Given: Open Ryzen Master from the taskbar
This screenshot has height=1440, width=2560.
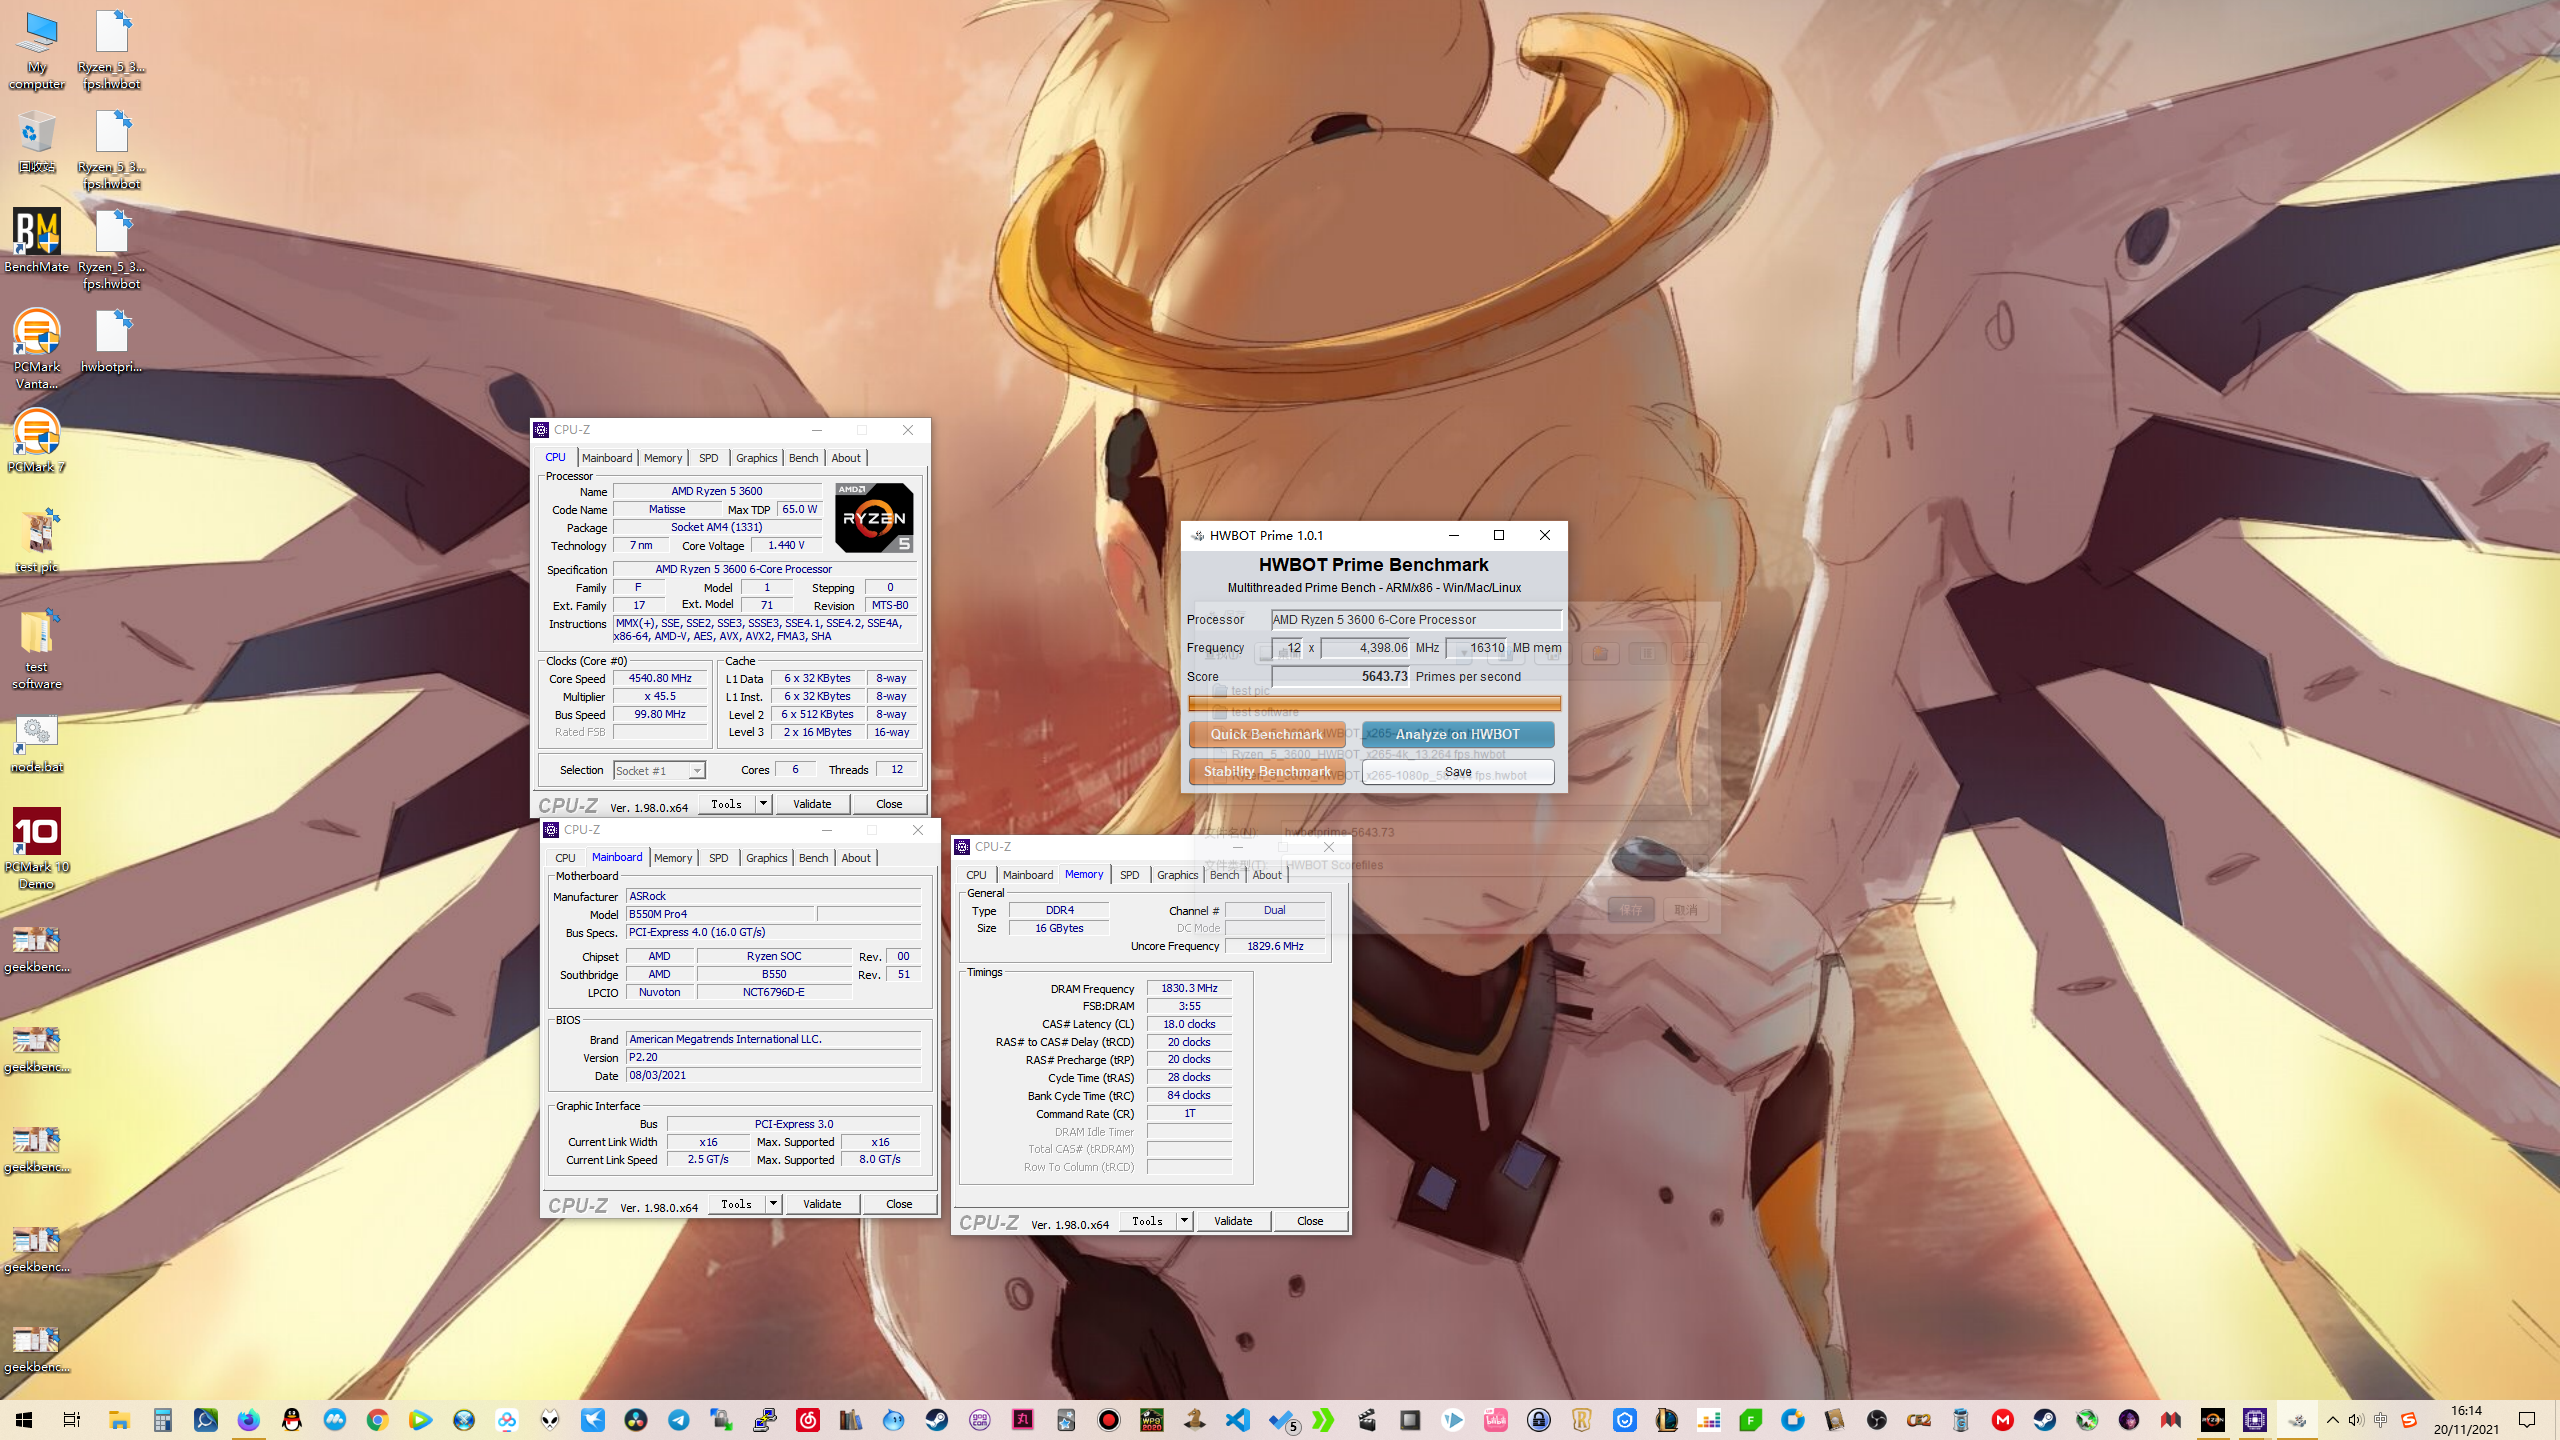Looking at the screenshot, I should click(2212, 1420).
